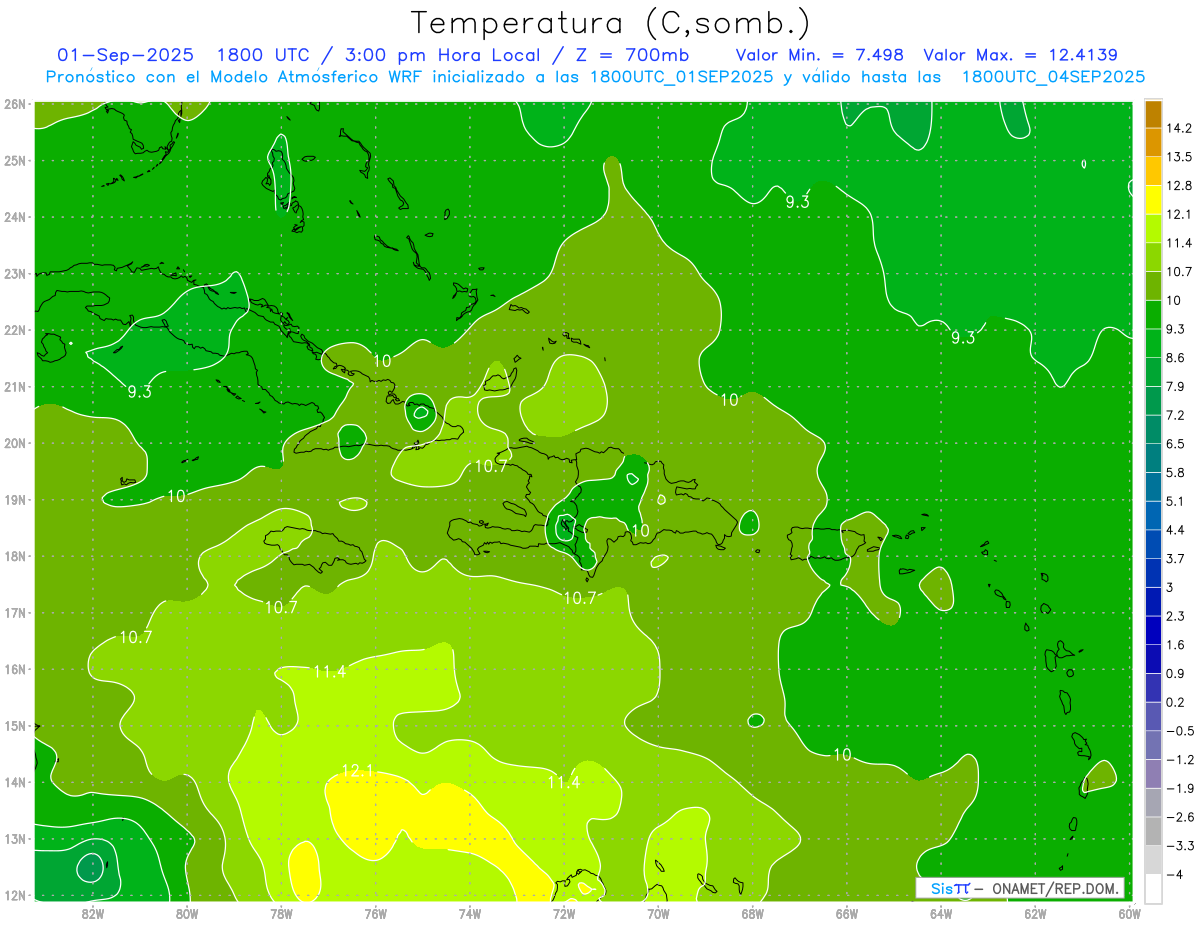Viewport: 1200px width, 927px height.
Task: Click the purple legend swatch between -1.9 and -1.2
Action: point(1153,774)
